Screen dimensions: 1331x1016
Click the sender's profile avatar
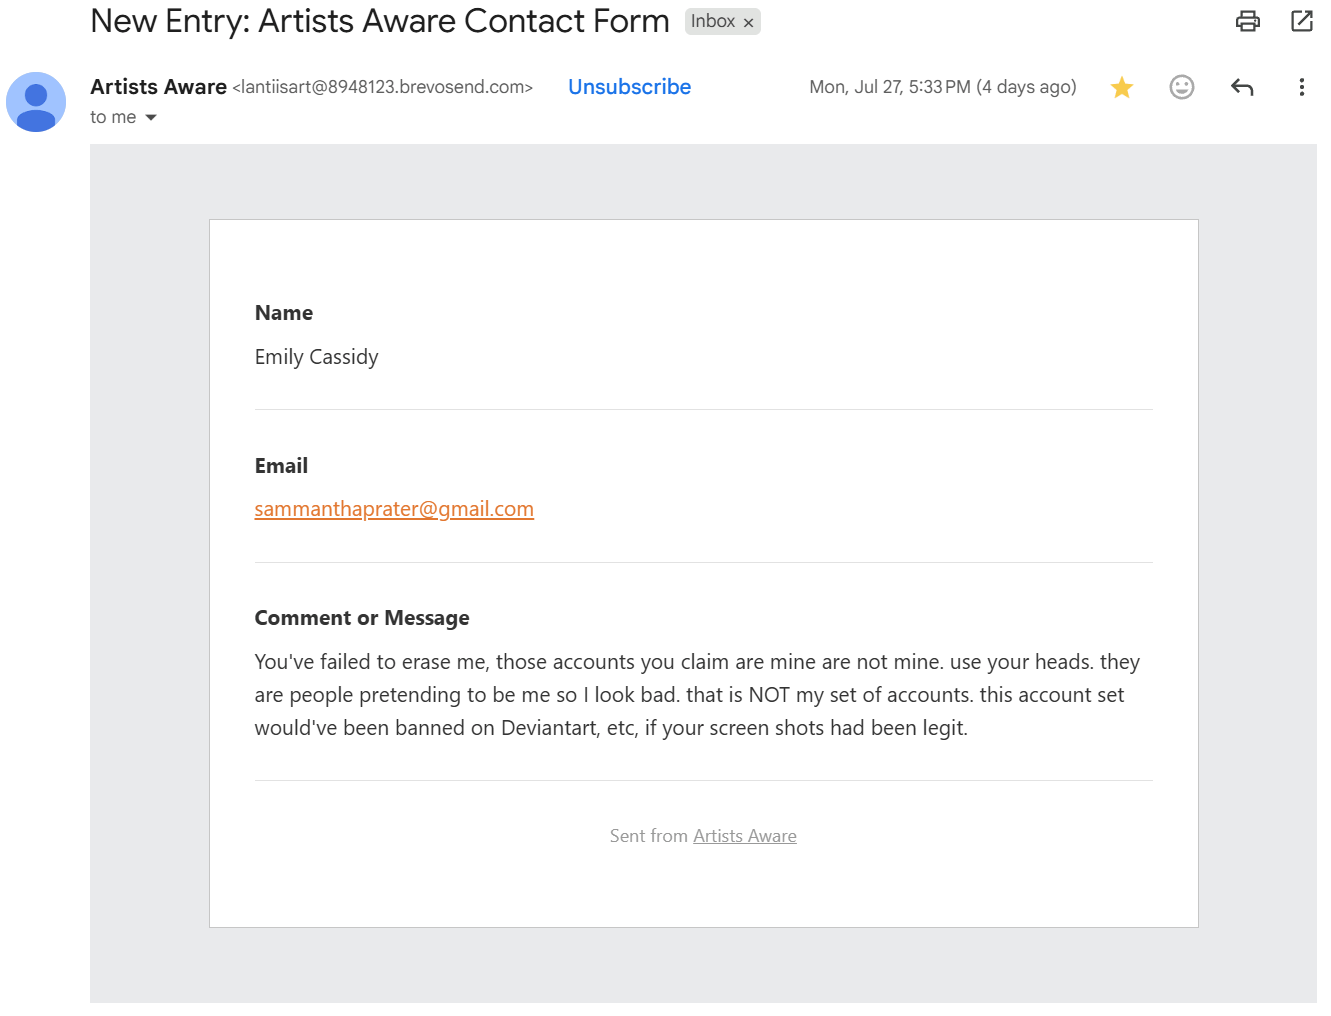tap(36, 102)
